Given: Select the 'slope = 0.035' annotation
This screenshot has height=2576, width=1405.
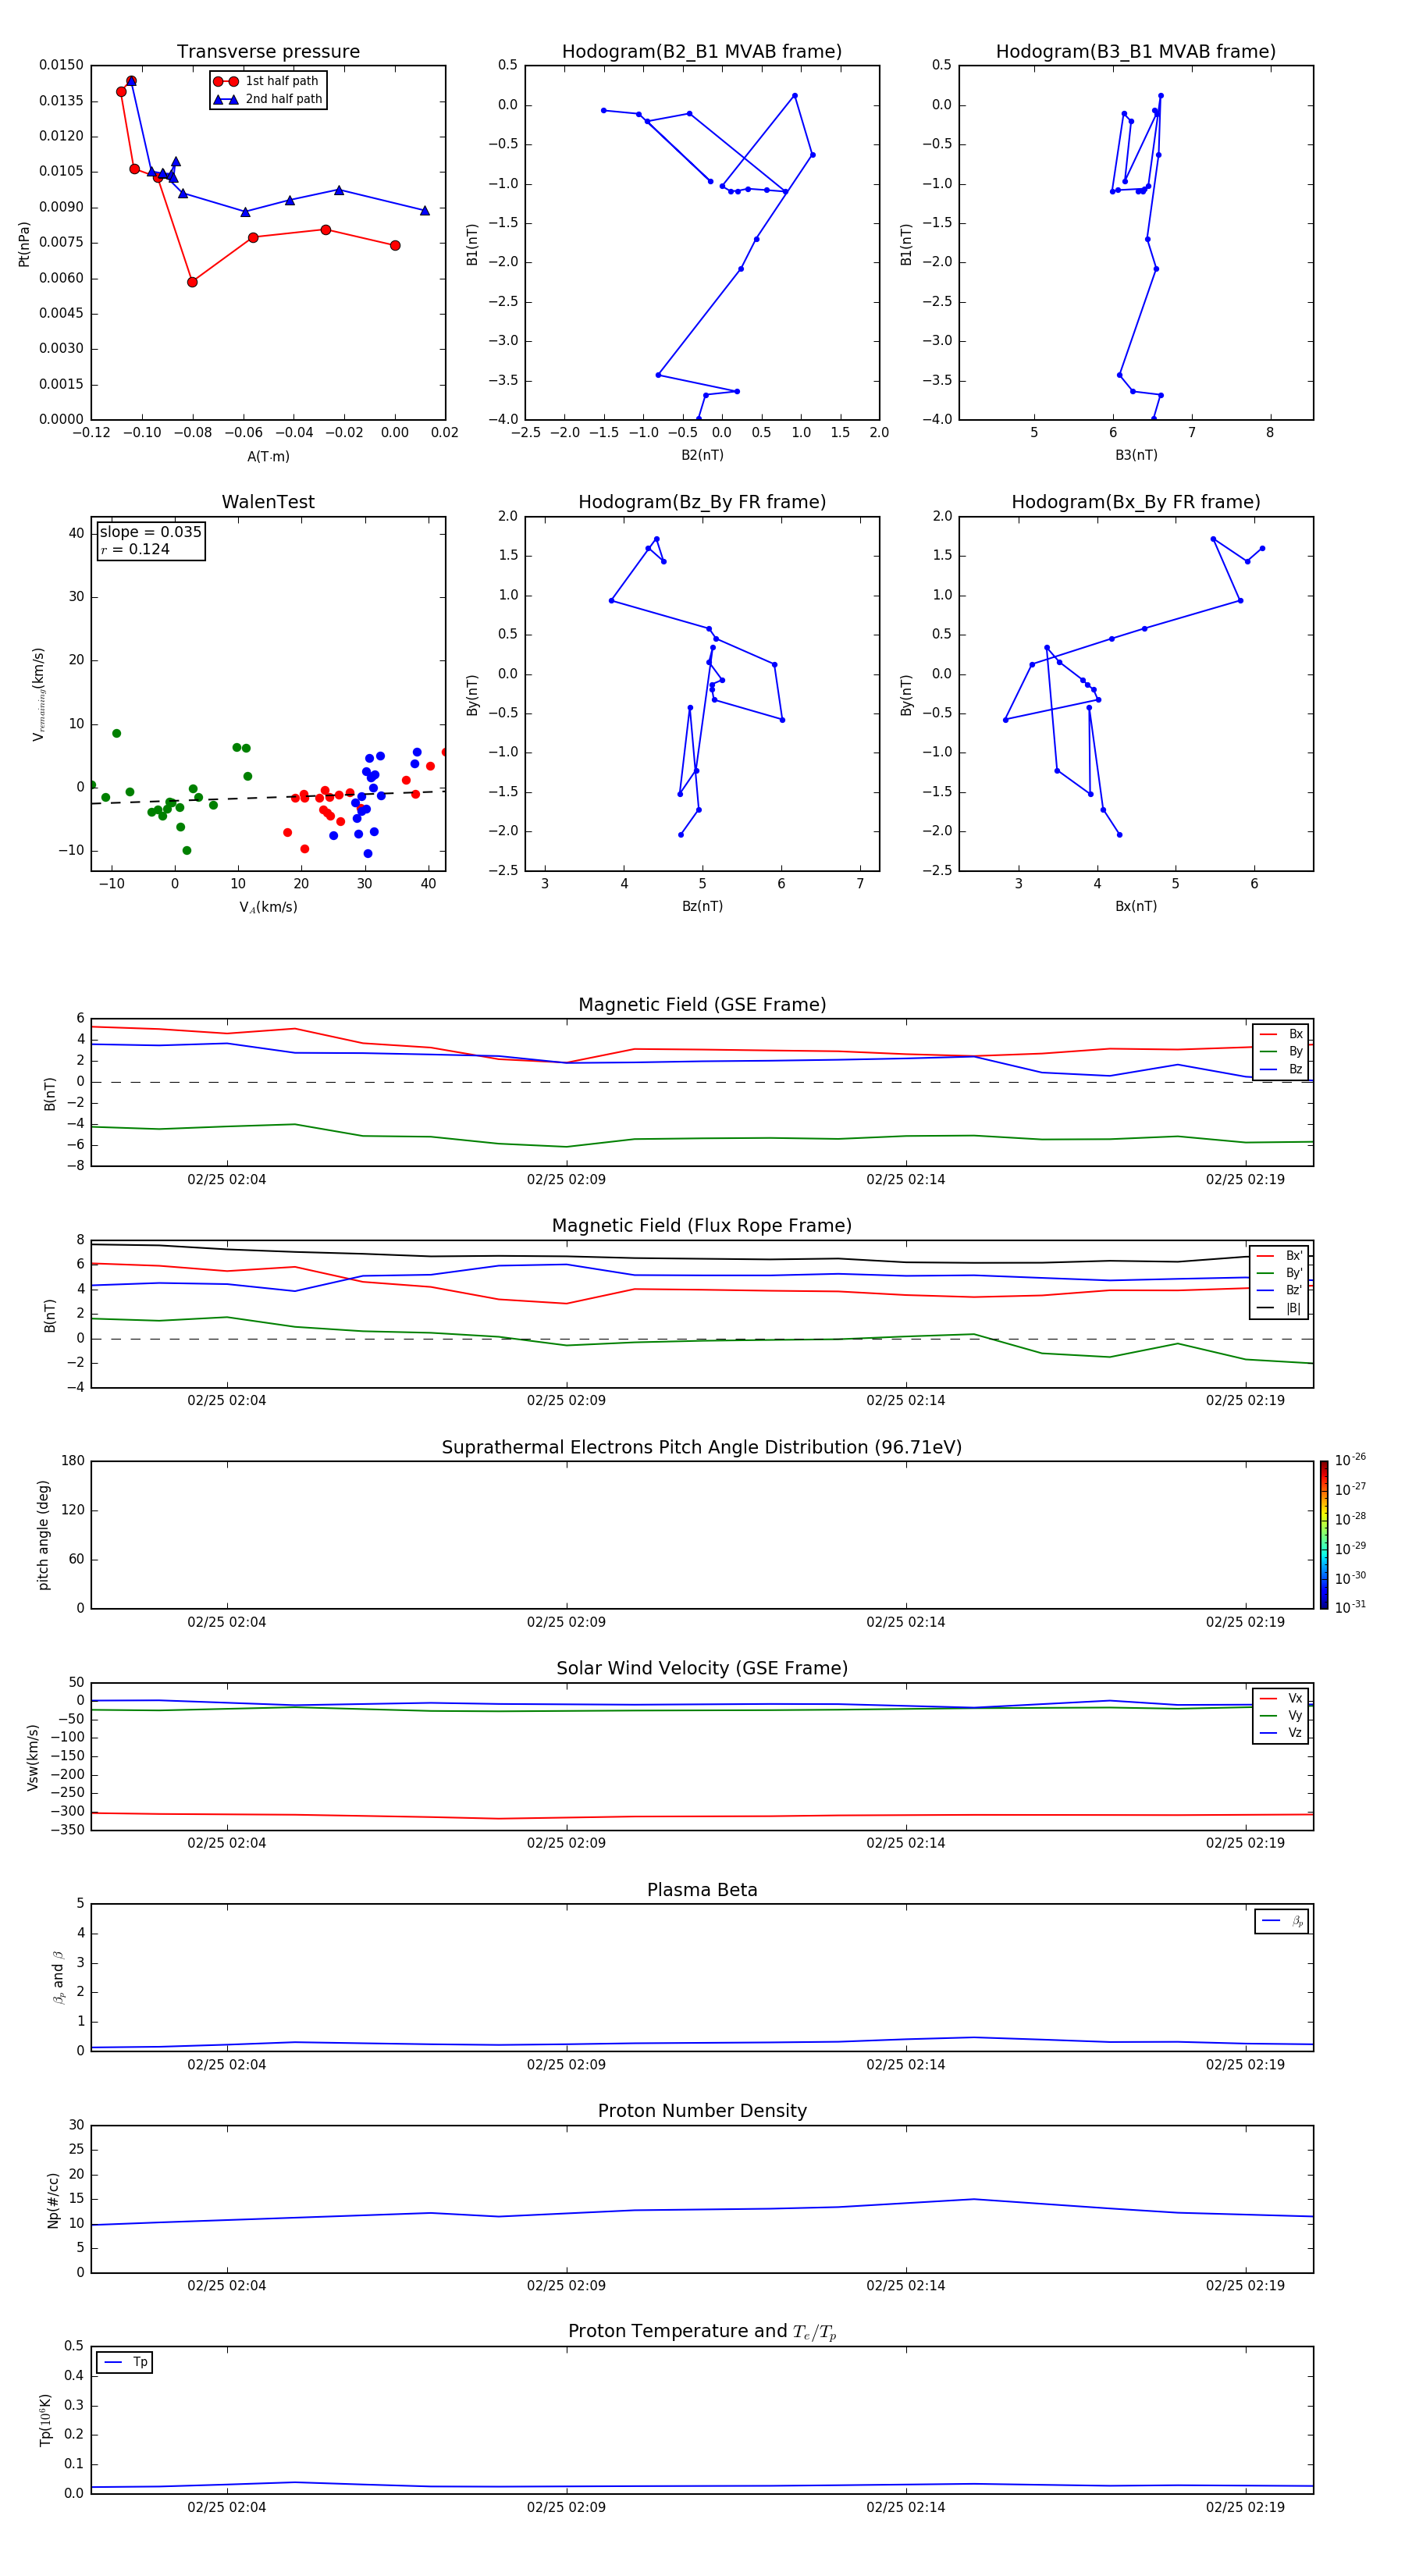Looking at the screenshot, I should coord(151,532).
